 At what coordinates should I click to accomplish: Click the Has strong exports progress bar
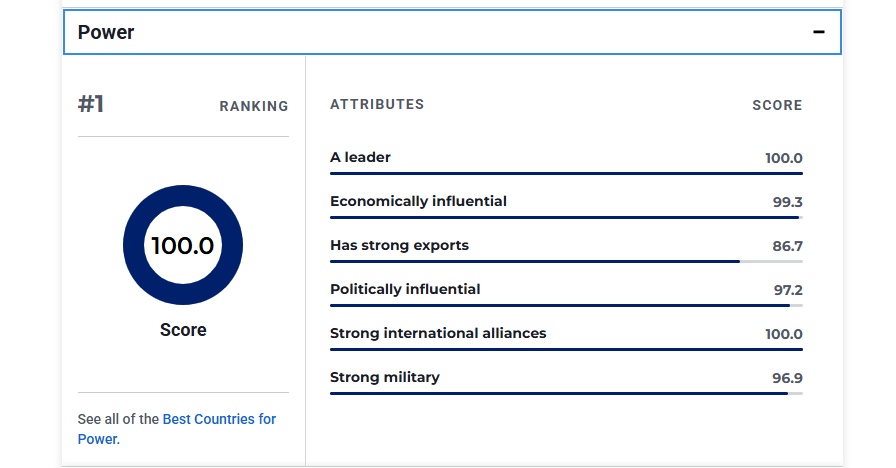pyautogui.click(x=565, y=262)
